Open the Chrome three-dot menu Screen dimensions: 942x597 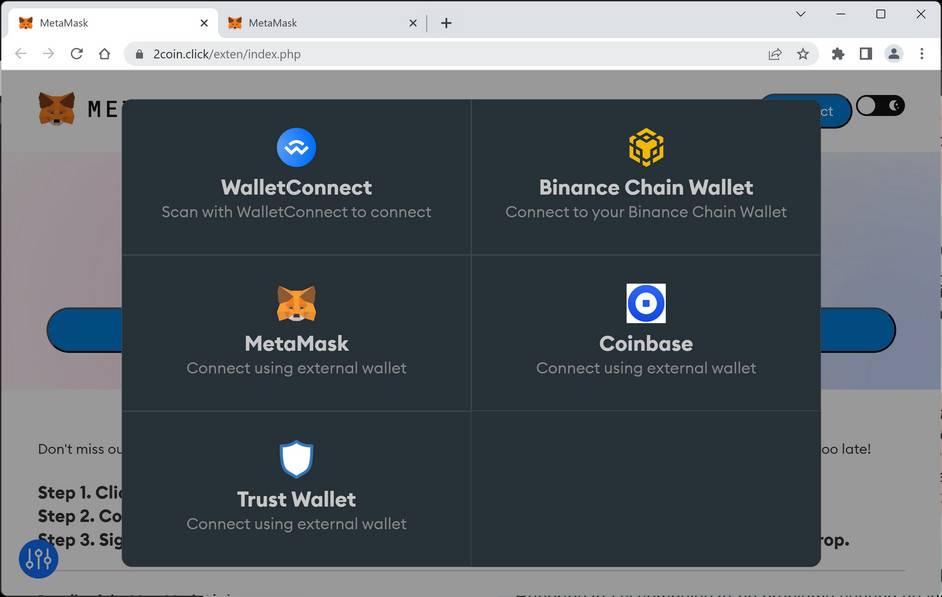[922, 54]
